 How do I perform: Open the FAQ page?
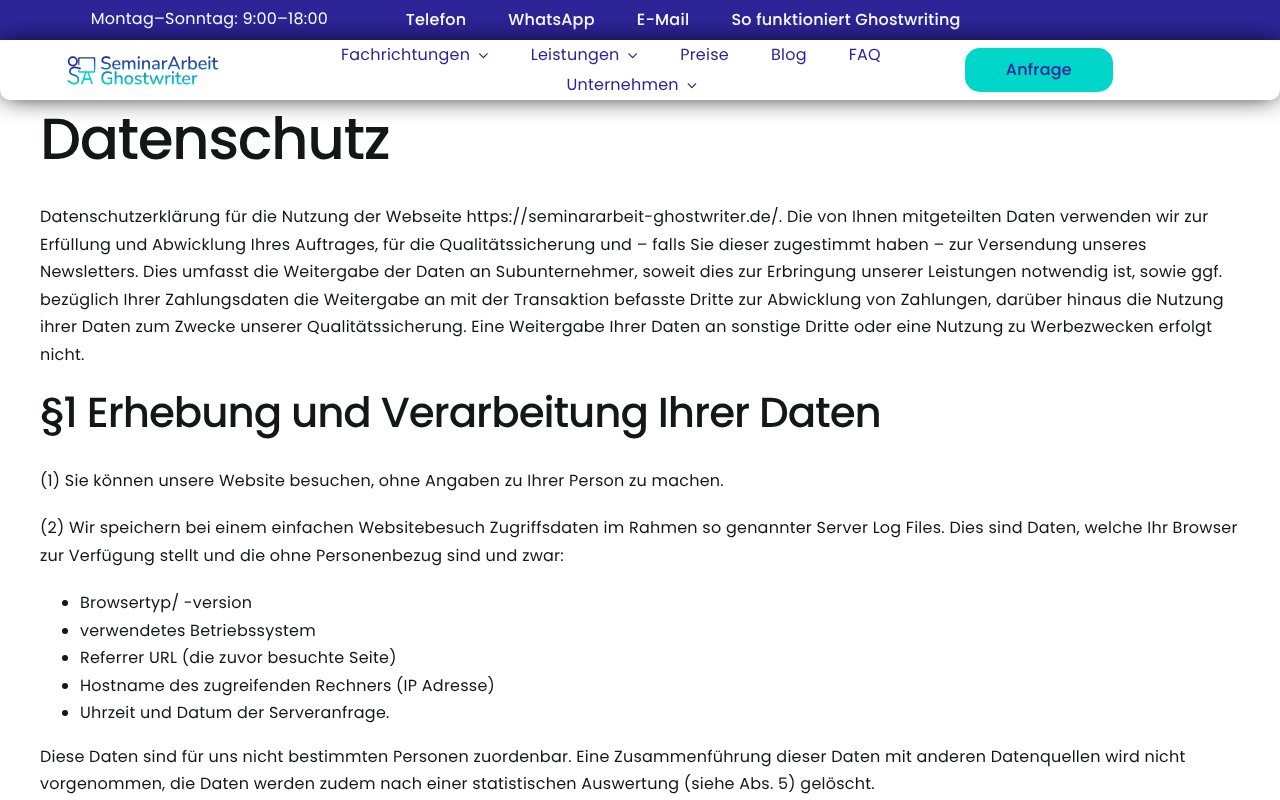click(864, 55)
